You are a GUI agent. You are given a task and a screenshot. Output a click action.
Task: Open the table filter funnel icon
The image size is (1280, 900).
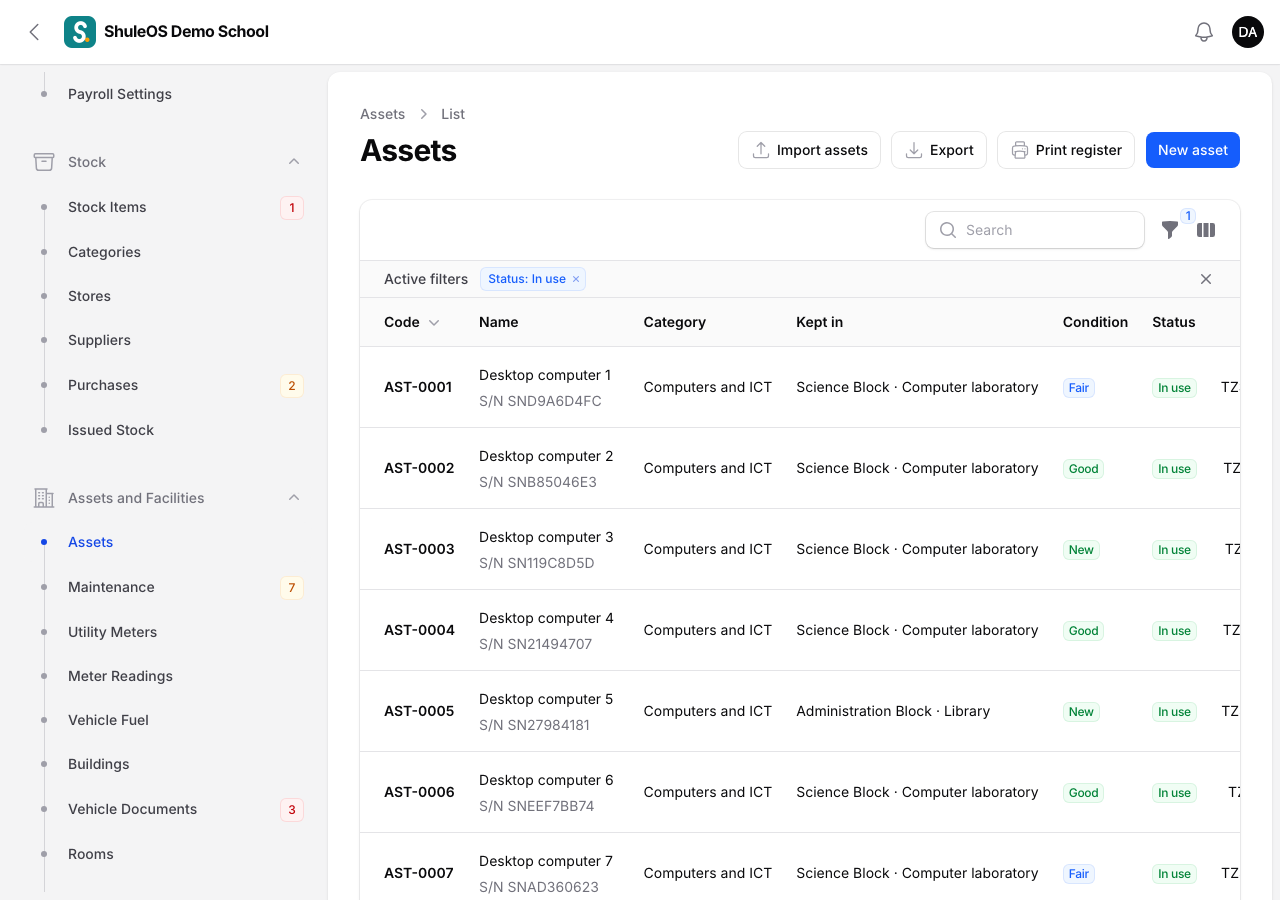coord(1170,230)
